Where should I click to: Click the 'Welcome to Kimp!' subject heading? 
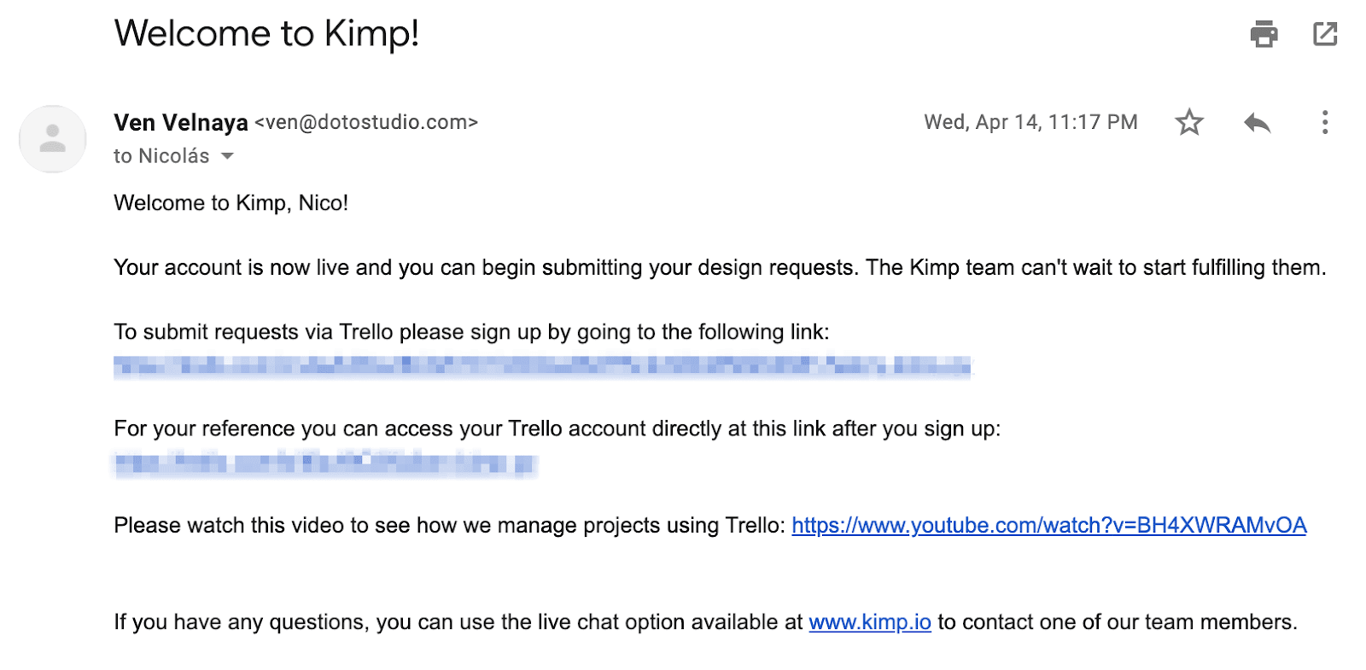coord(266,34)
